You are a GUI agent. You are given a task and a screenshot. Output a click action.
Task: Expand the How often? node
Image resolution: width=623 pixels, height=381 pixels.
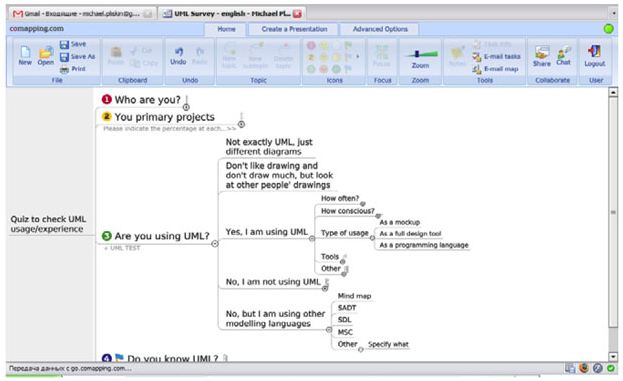pos(363,204)
